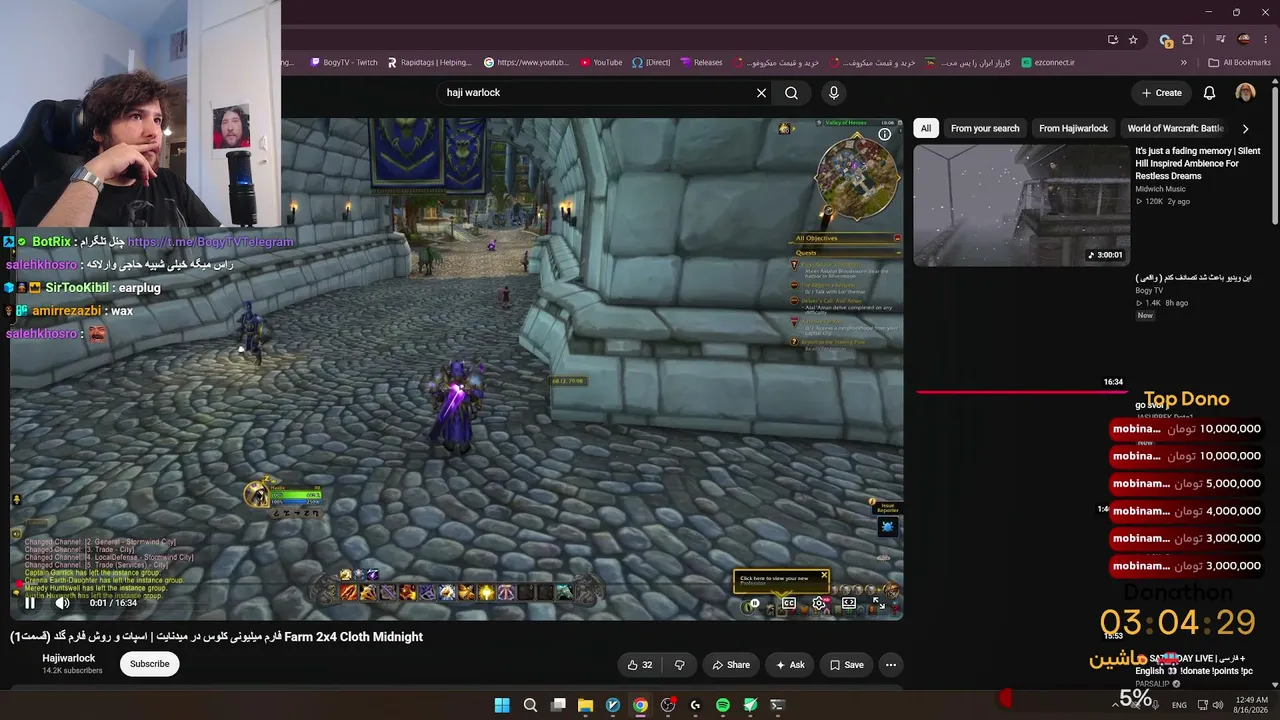Open the install/cast icon in the address bar
Image resolution: width=1280 pixels, height=720 pixels.
pyautogui.click(x=1112, y=40)
